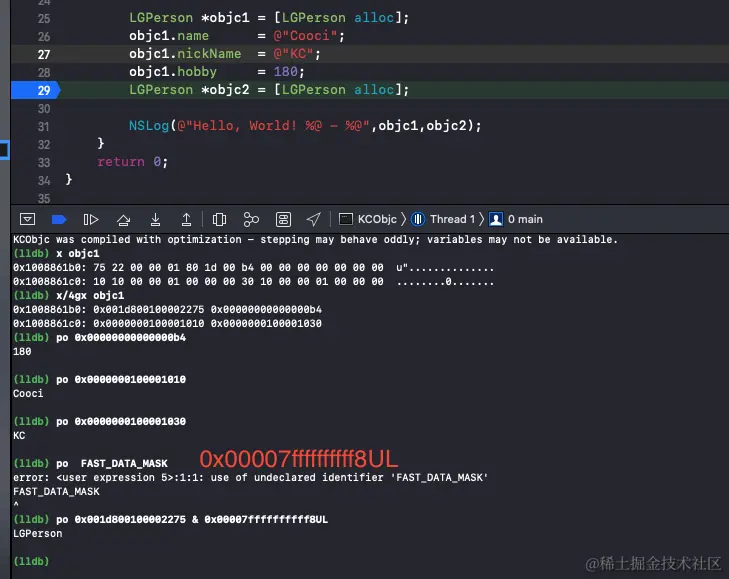Click the undeclared identifier error line
729x579 pixels.
coord(250,477)
